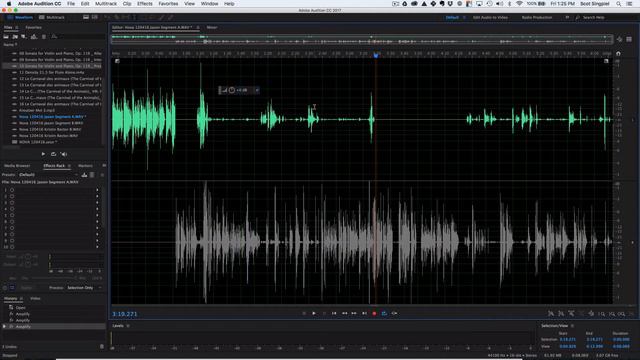Select the Radio Production workspace
640x360 pixels.
point(537,18)
